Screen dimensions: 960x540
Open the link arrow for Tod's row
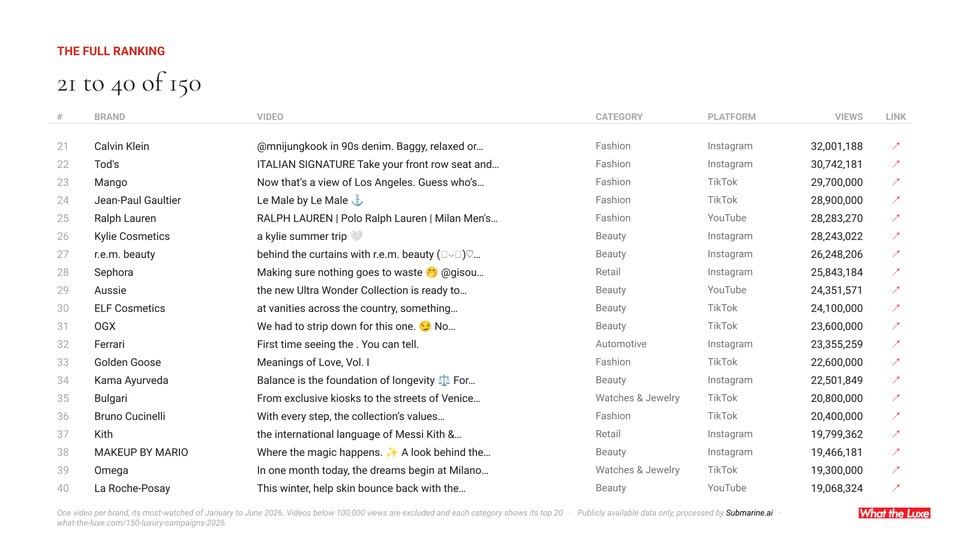[x=896, y=163]
